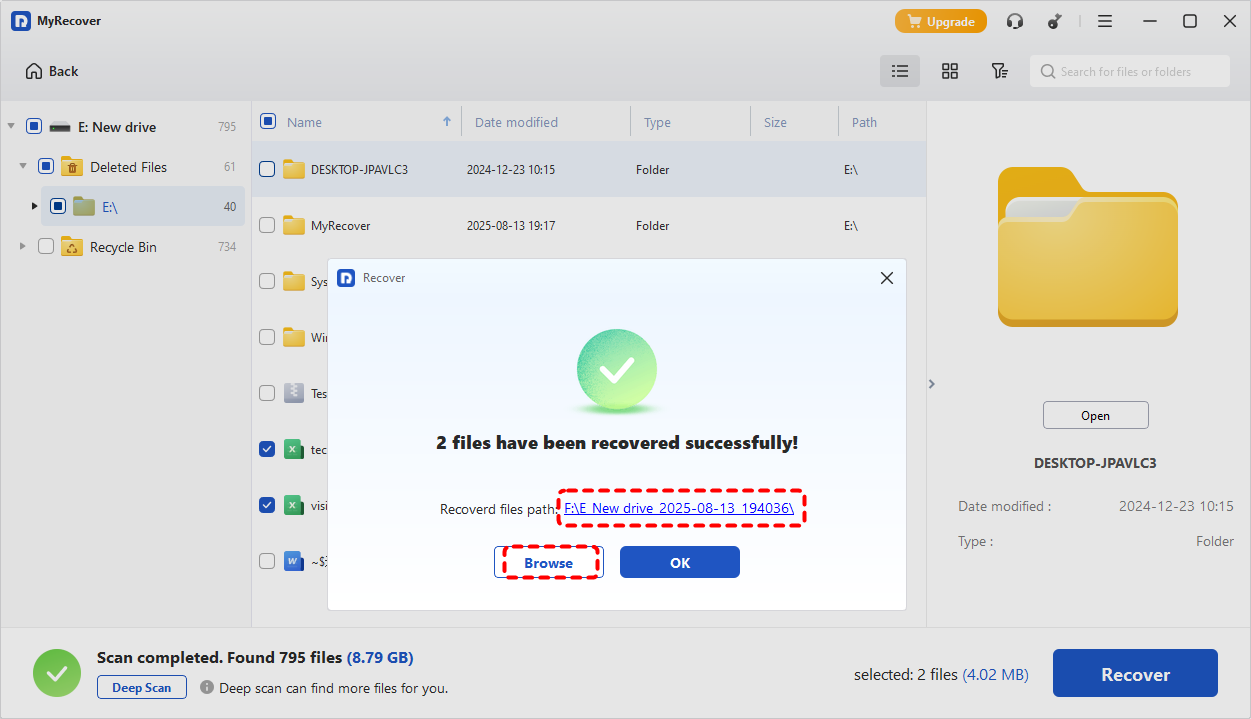This screenshot has width=1251, height=719.
Task: Click the blue Recover button
Action: pos(1135,673)
